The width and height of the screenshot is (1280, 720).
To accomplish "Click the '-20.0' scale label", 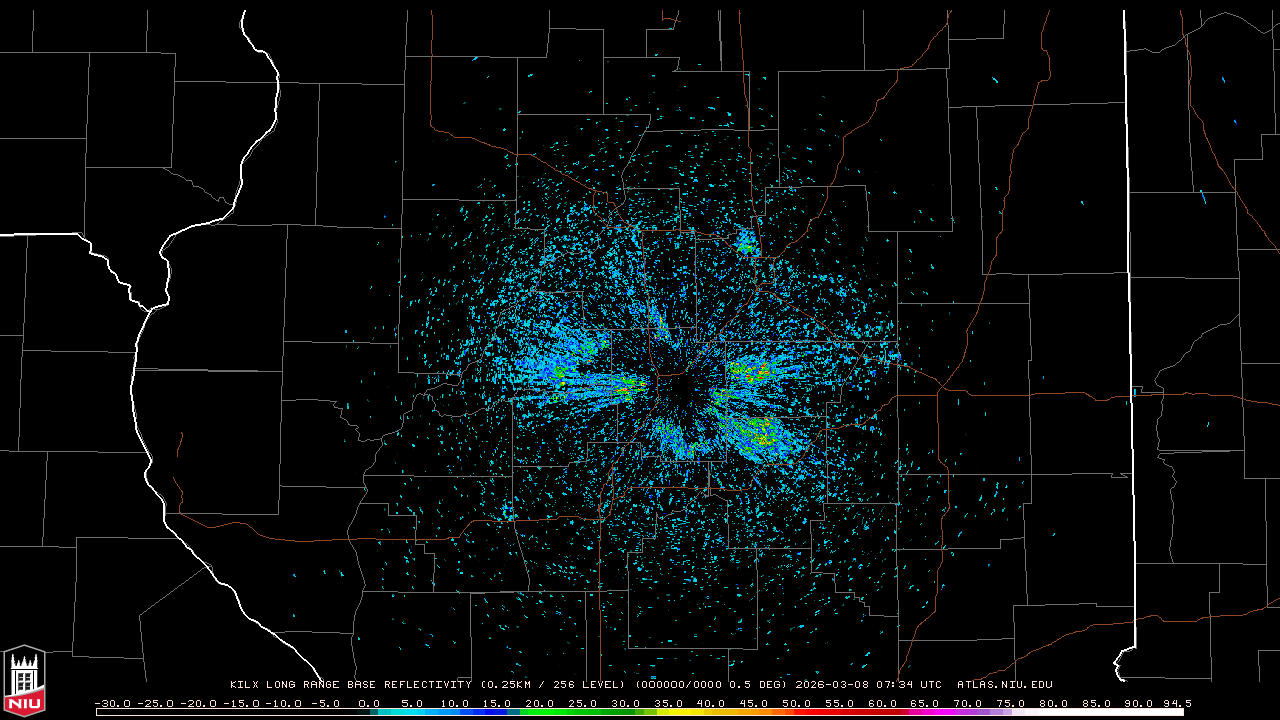I will [199, 704].
